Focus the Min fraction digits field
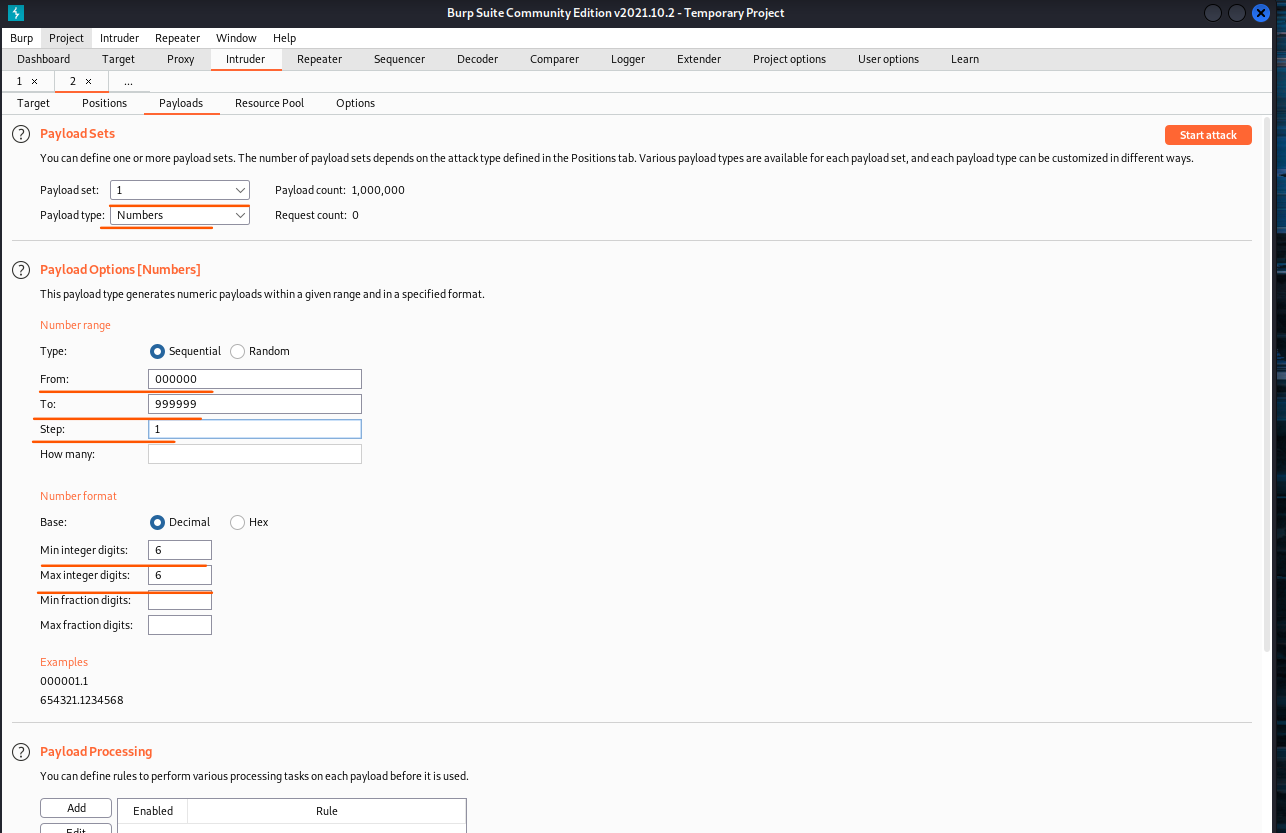 [180, 600]
